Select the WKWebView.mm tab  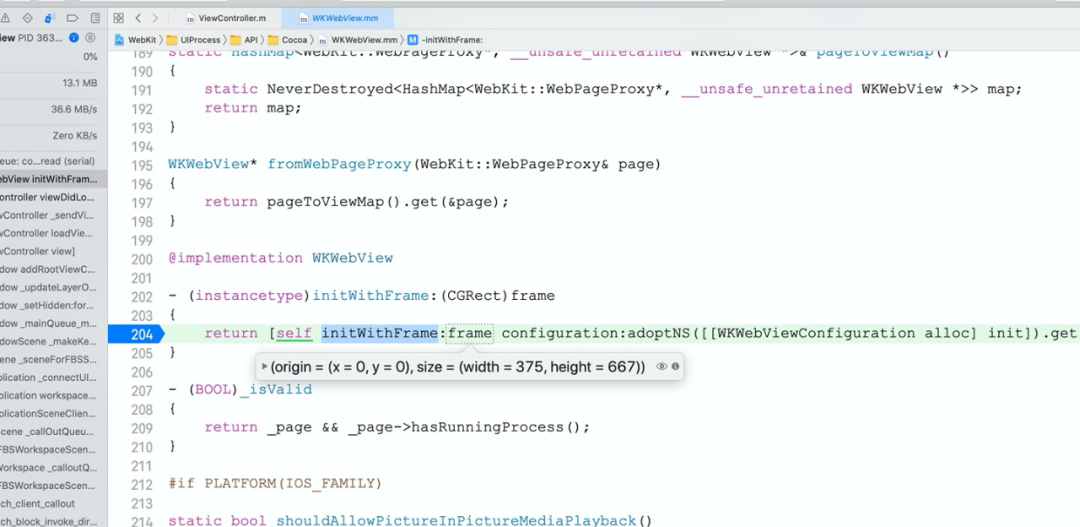(339, 18)
